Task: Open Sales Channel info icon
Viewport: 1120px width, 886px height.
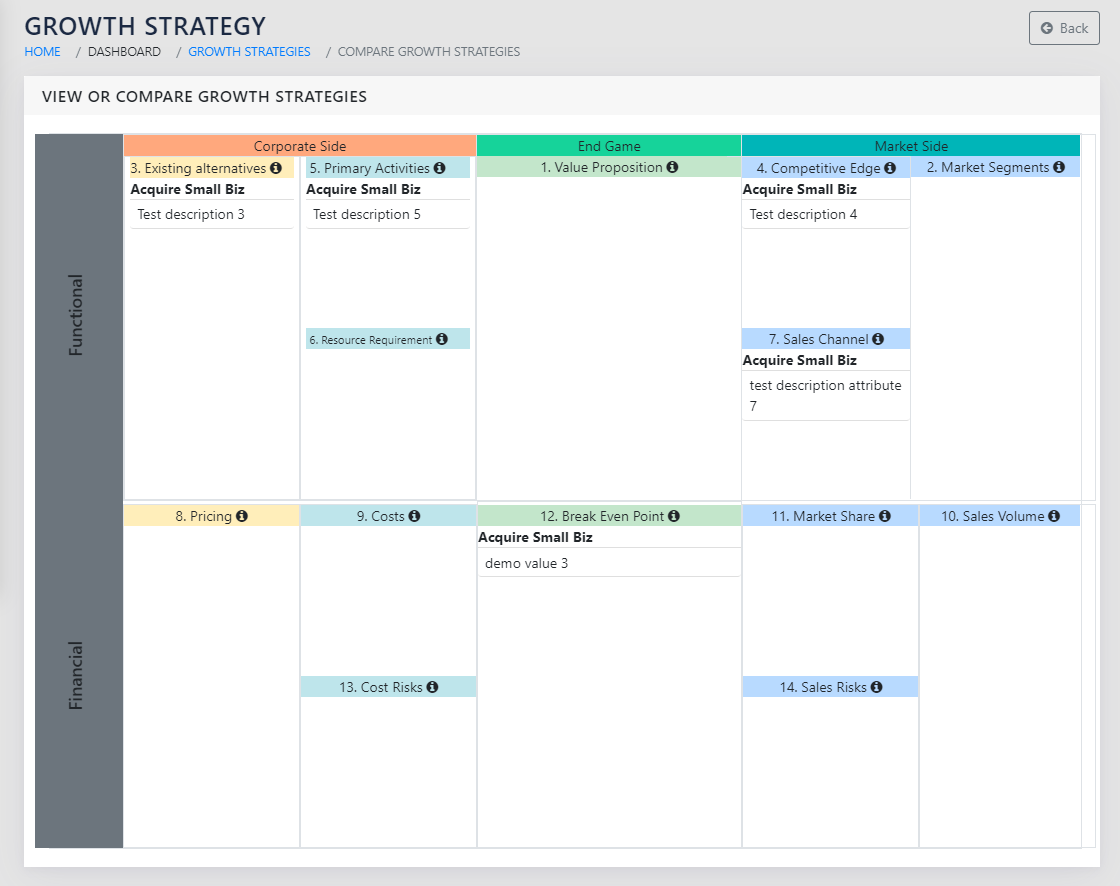Action: (x=878, y=339)
